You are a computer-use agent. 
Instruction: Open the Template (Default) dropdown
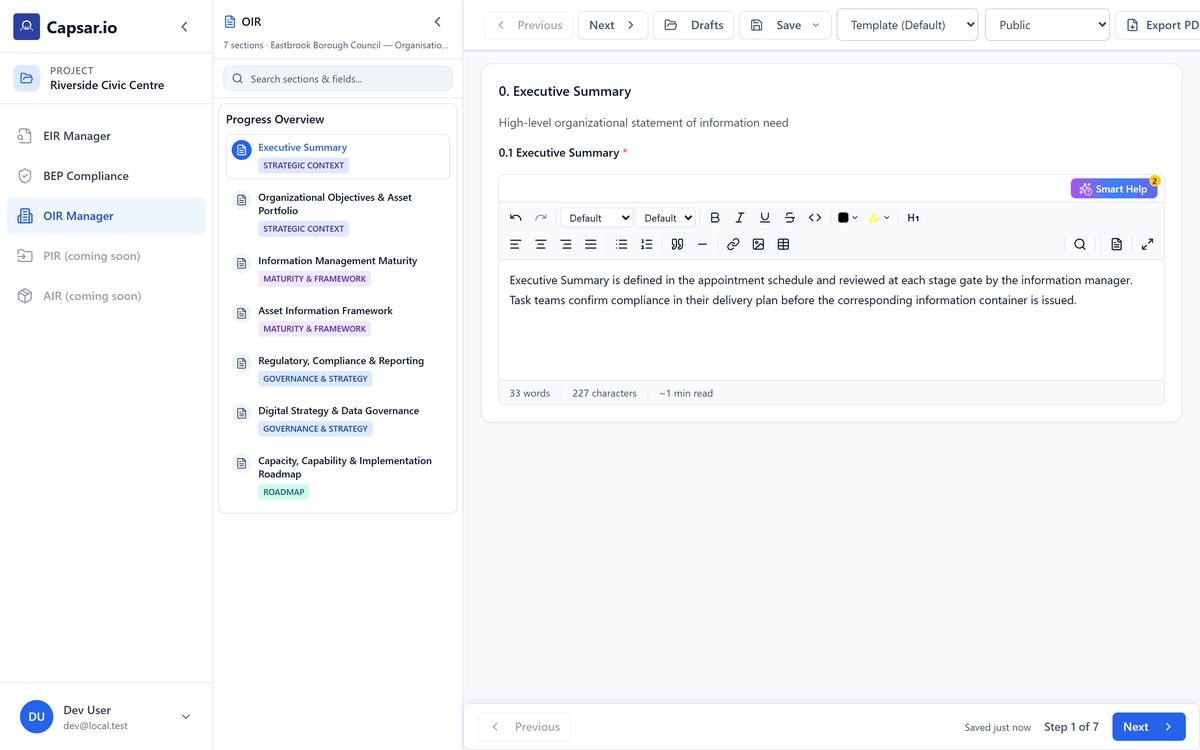(x=907, y=25)
